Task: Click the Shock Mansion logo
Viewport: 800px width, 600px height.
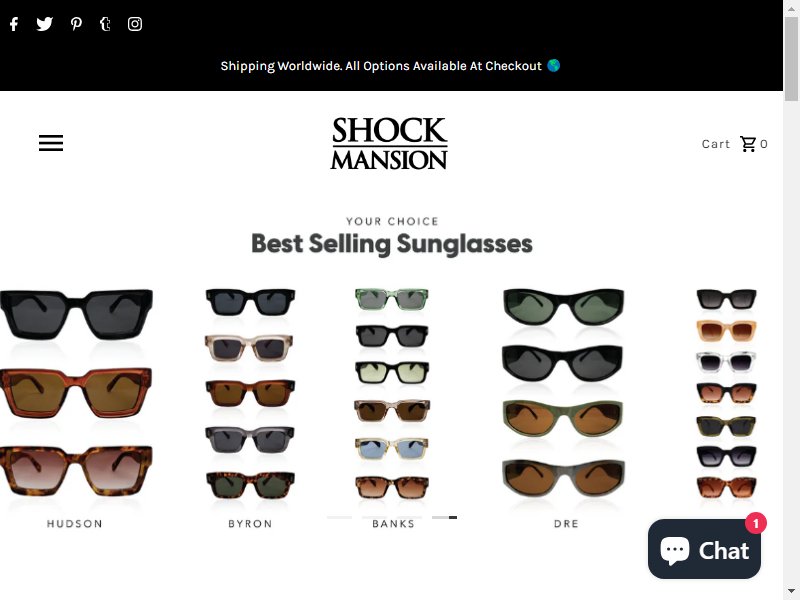Action: click(389, 143)
